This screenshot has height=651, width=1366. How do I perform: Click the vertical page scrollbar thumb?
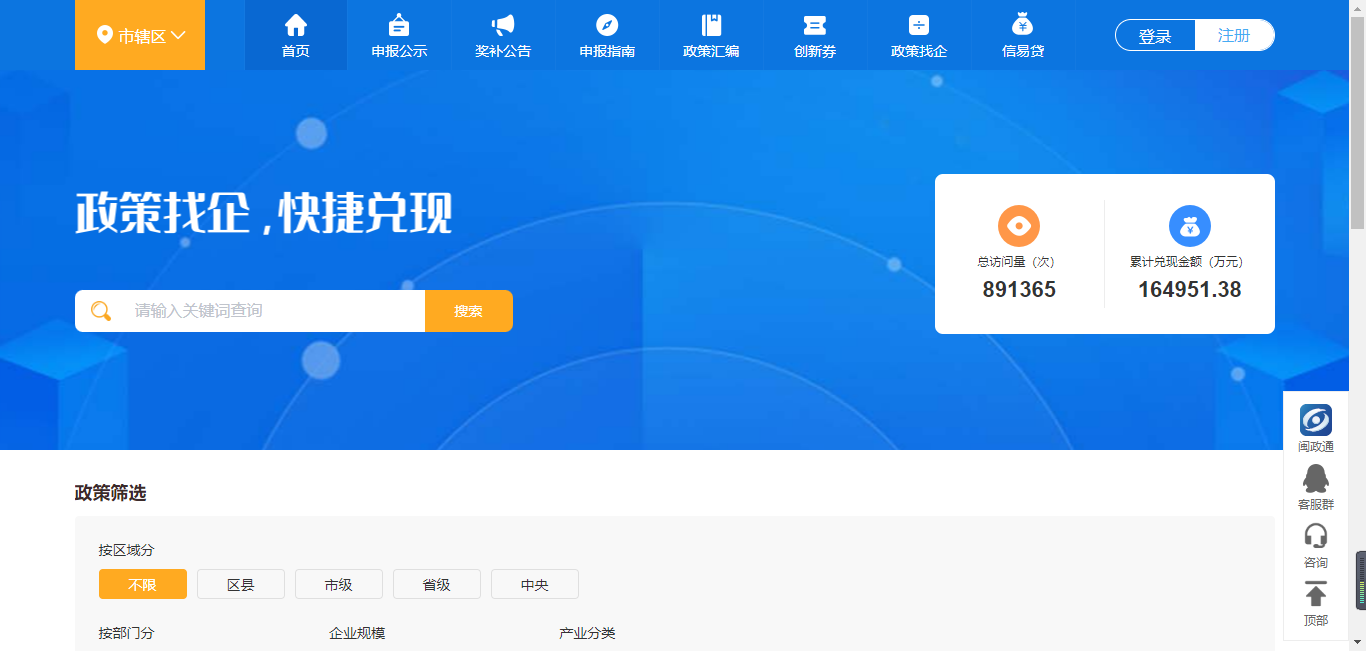(1357, 123)
